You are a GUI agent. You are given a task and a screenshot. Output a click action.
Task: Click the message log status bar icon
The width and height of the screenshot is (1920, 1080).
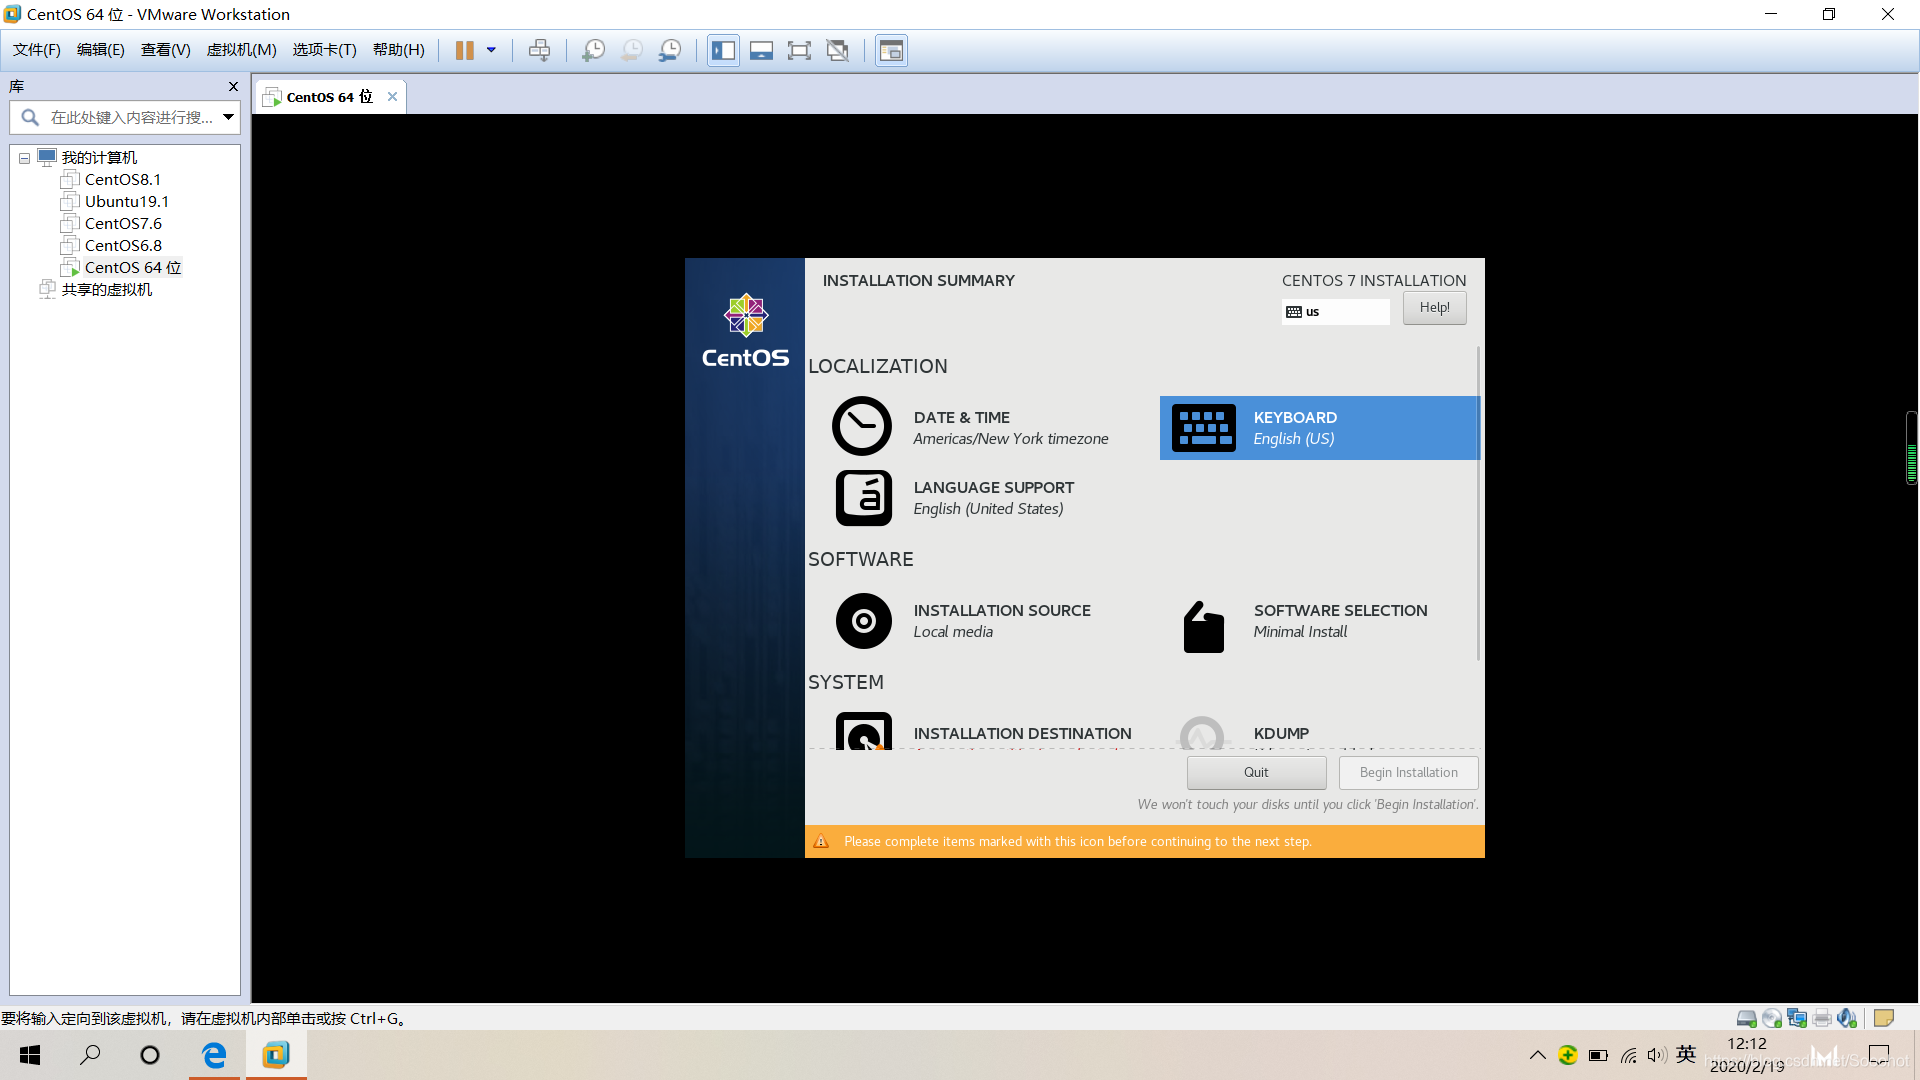1884,1018
